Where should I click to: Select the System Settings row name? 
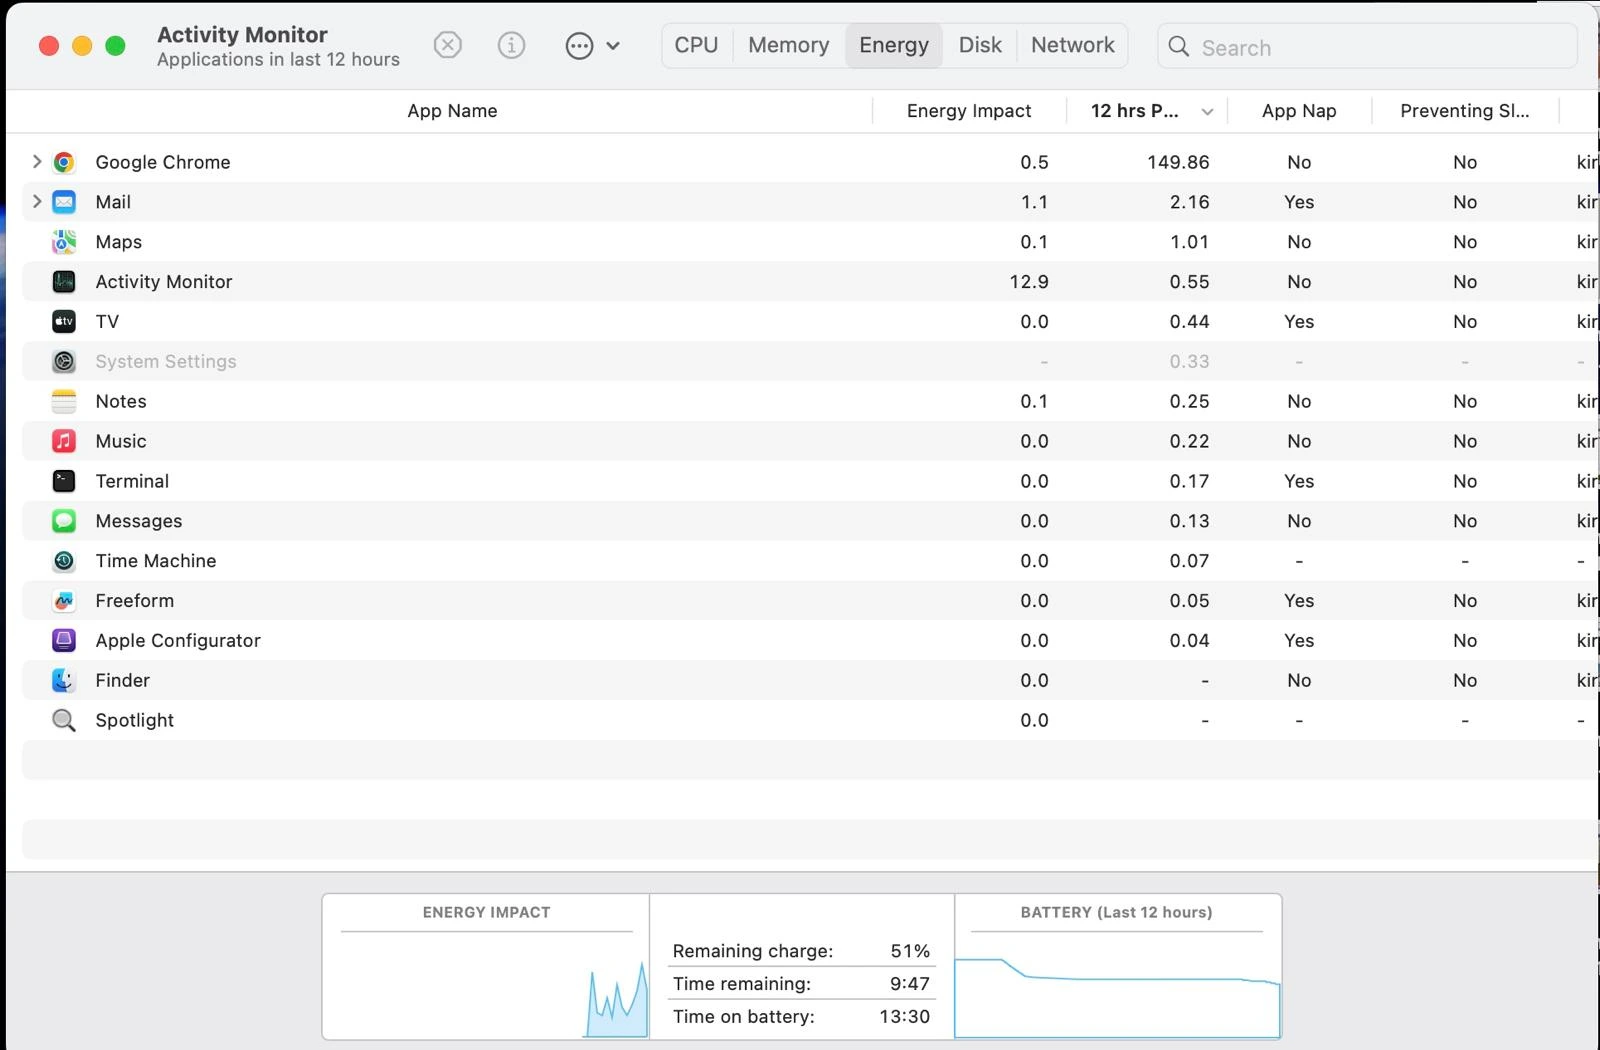tap(166, 362)
